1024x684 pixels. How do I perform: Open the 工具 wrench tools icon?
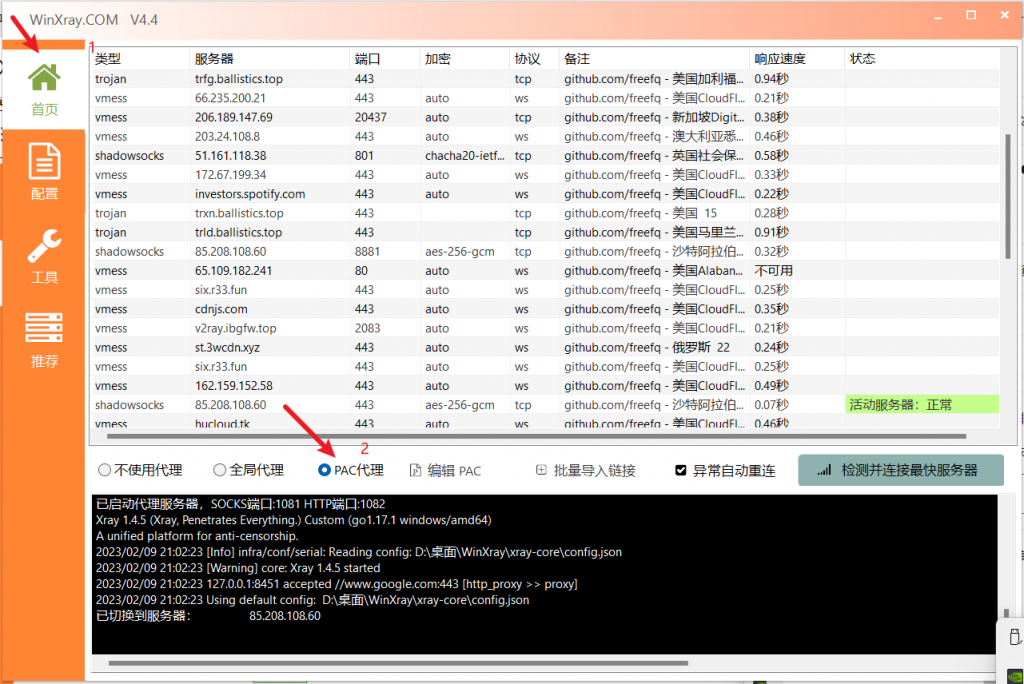tap(44, 246)
